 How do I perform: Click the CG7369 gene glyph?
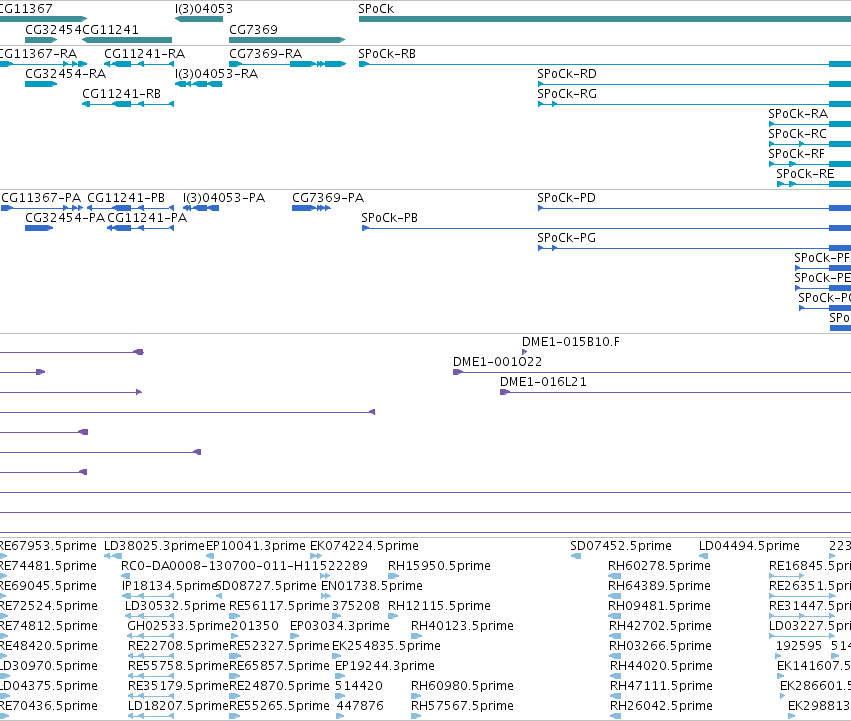tap(287, 40)
